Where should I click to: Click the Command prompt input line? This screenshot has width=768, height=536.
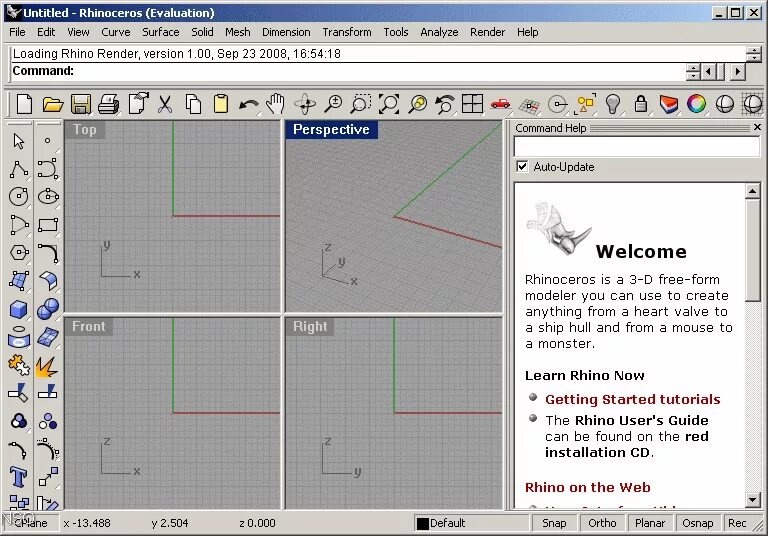pyautogui.click(x=348, y=71)
